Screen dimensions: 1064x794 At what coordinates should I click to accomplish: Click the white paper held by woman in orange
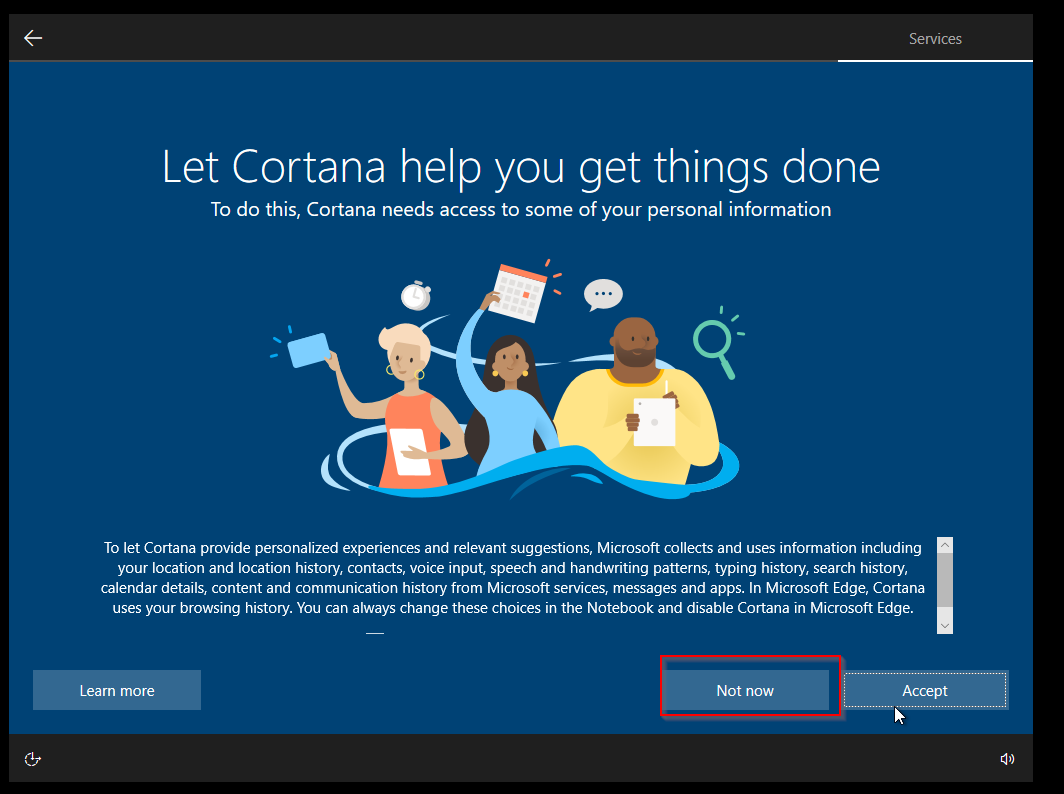(411, 452)
